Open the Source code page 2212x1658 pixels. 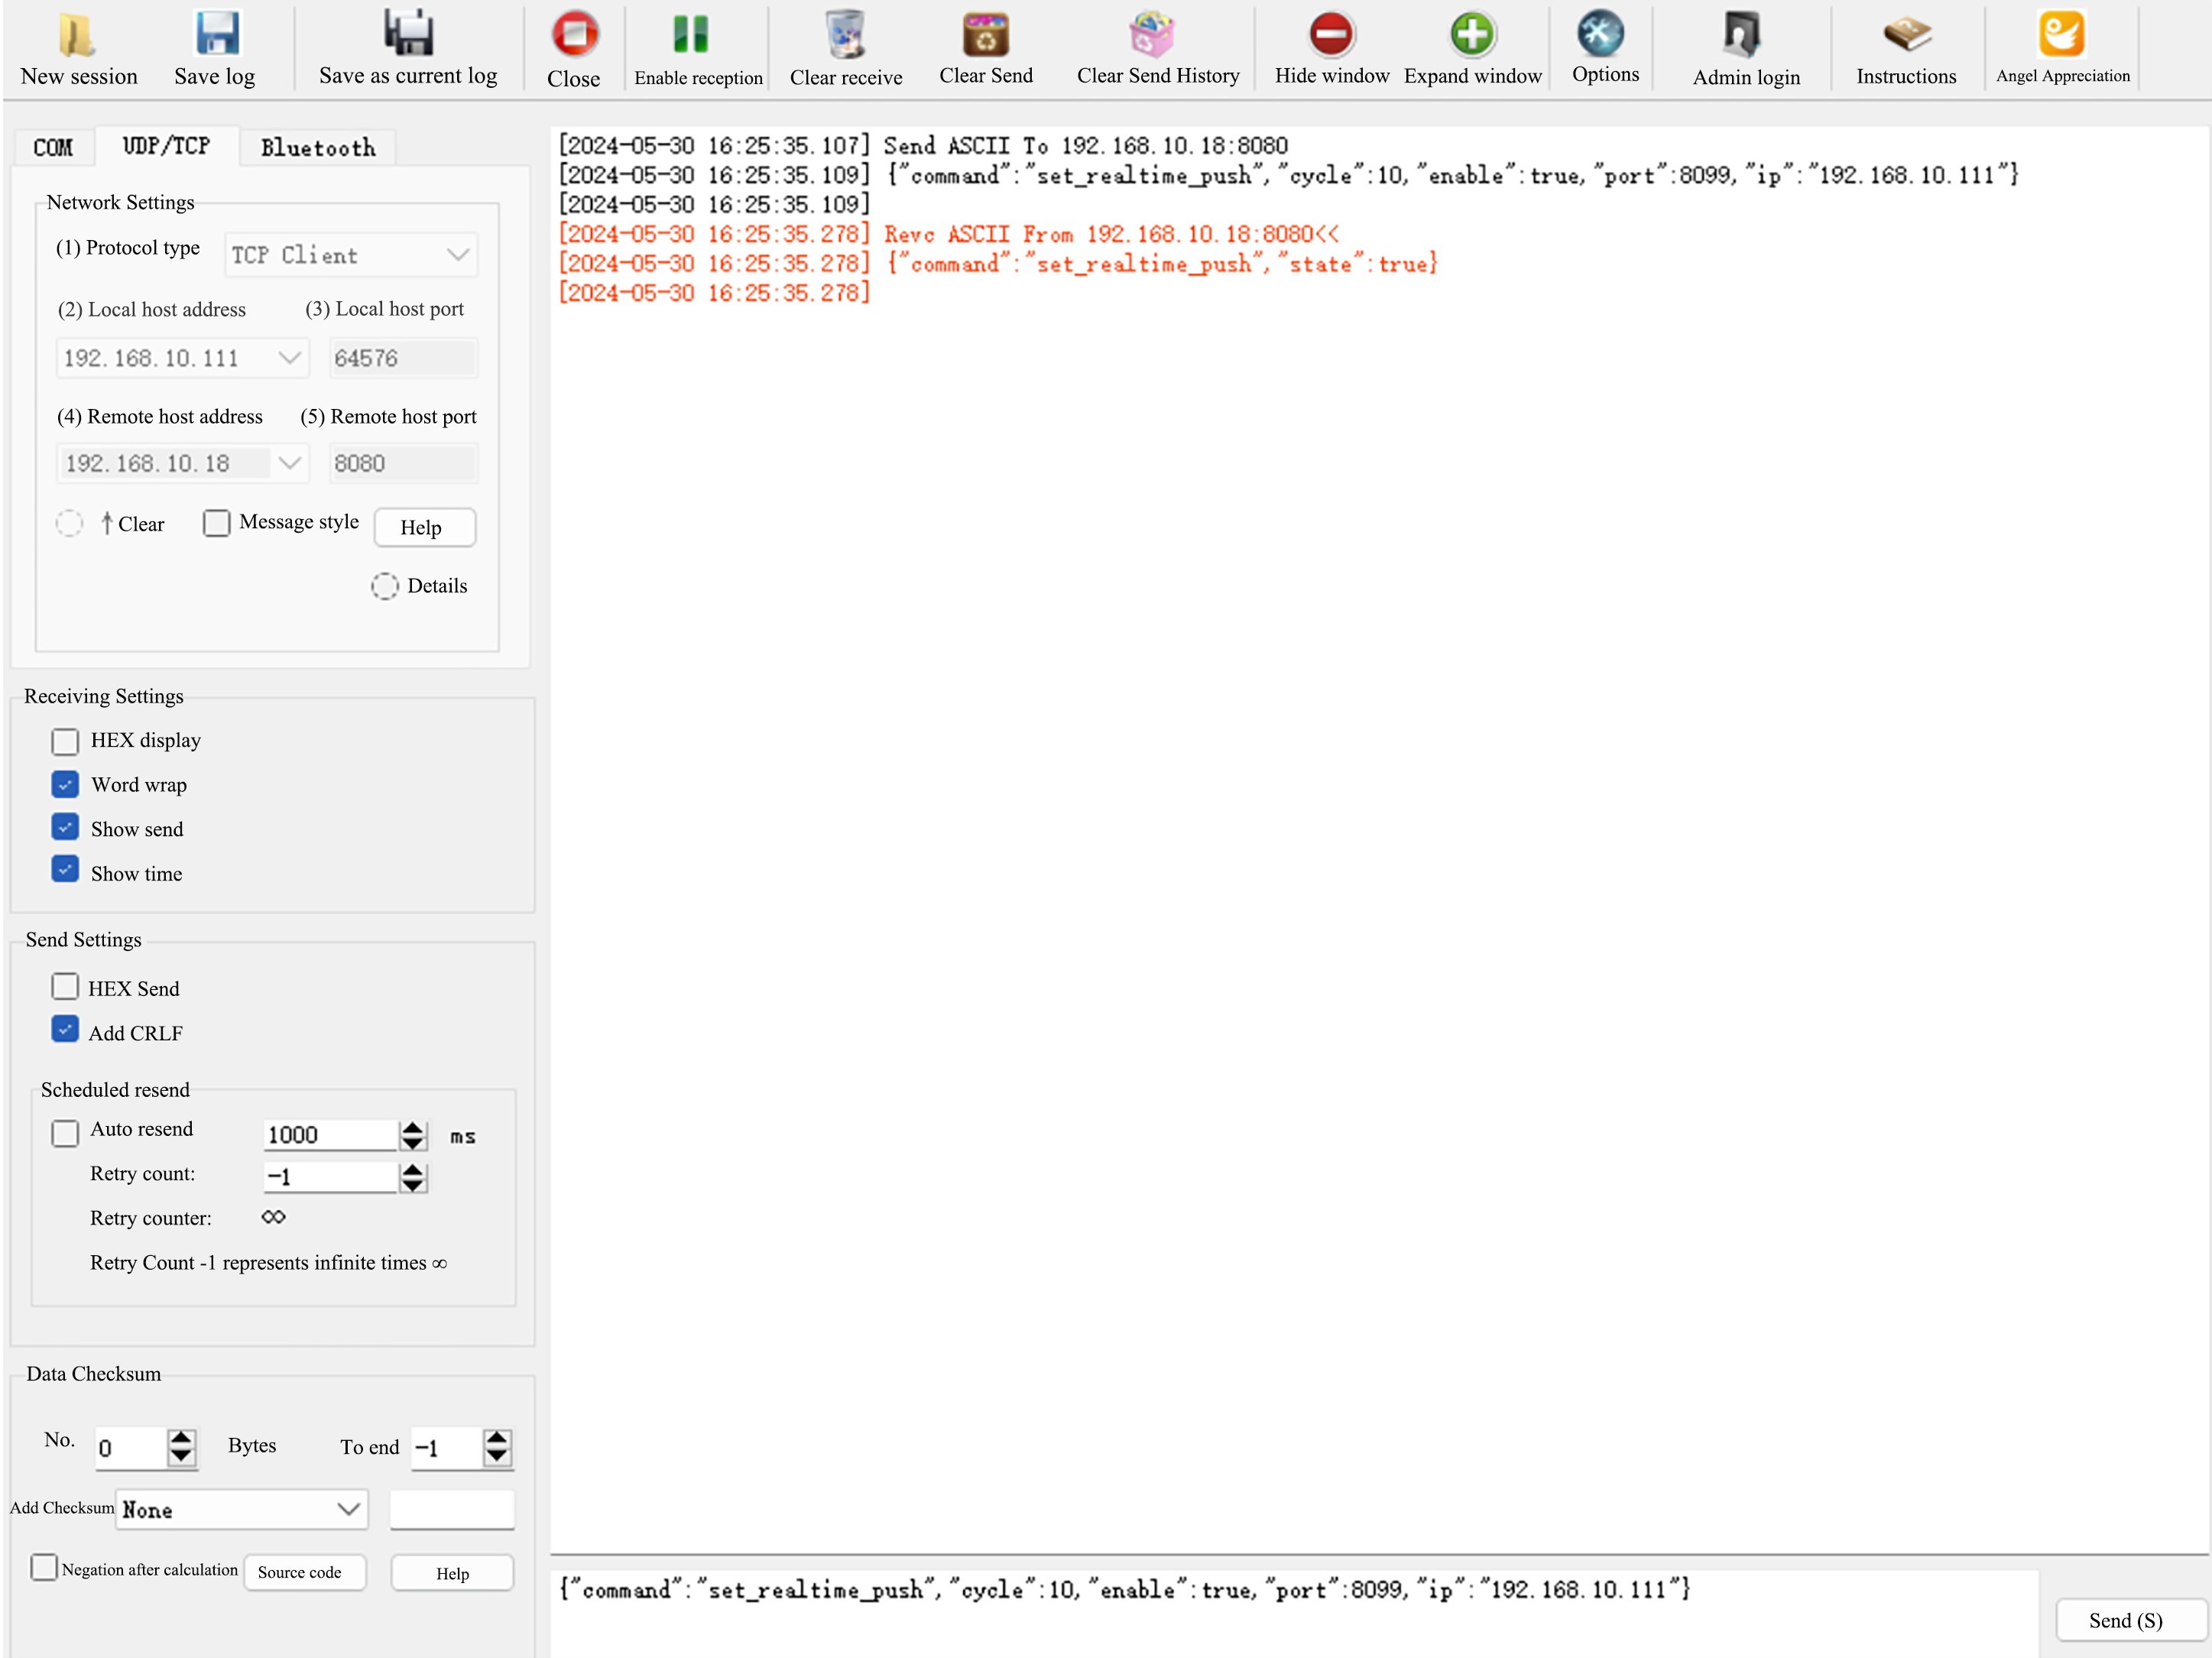point(304,1572)
